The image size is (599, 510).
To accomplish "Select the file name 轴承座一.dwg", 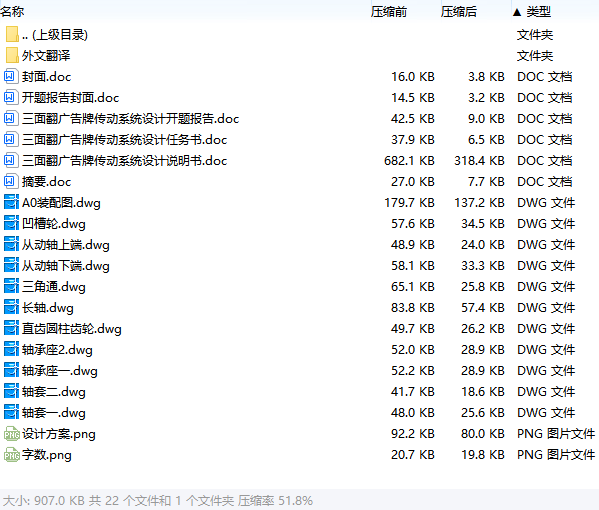I will pyautogui.click(x=60, y=371).
